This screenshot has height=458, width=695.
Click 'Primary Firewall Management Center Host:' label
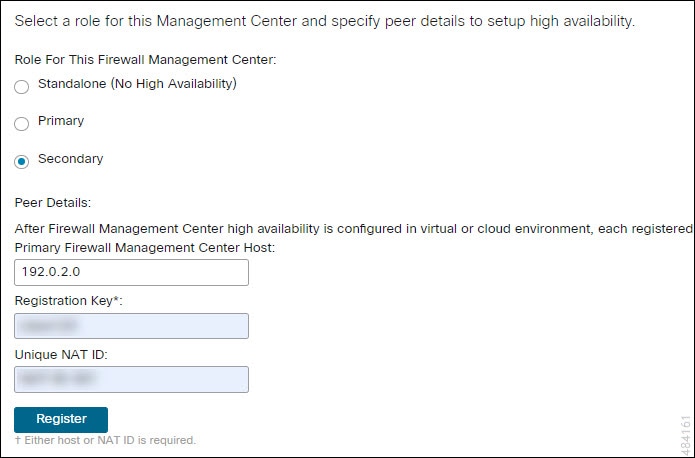tap(145, 248)
